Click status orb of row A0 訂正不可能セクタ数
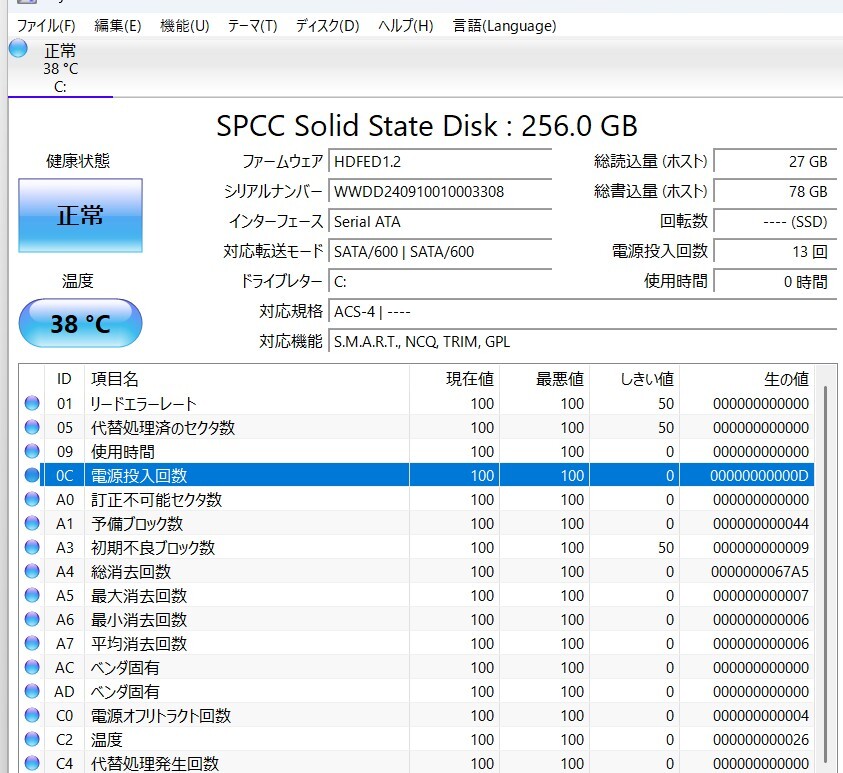This screenshot has width=843, height=773. coord(32,499)
